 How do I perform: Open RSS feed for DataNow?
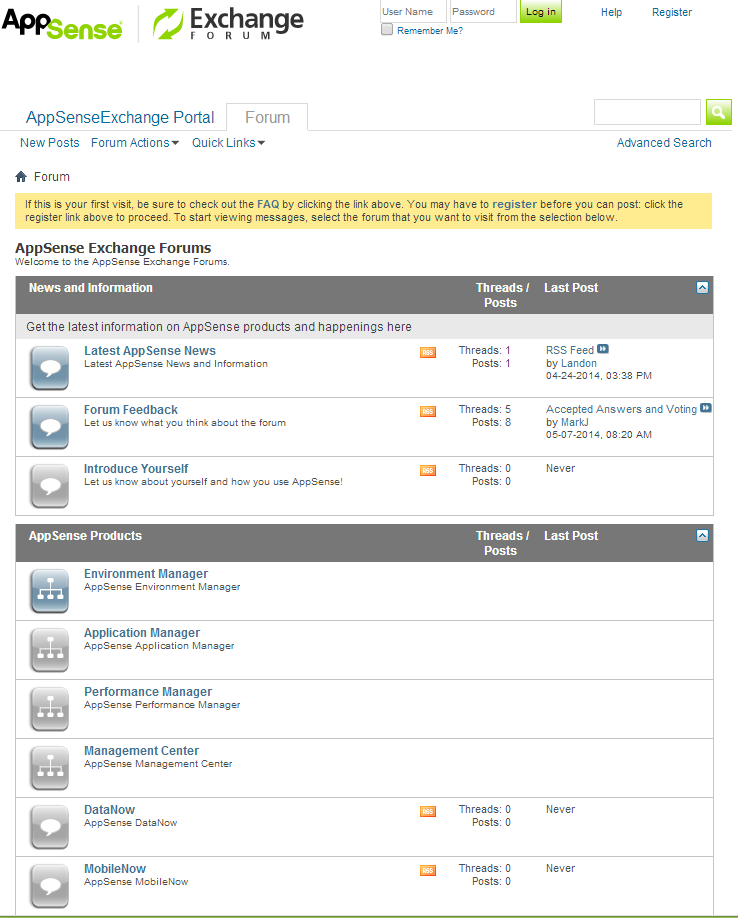point(428,811)
